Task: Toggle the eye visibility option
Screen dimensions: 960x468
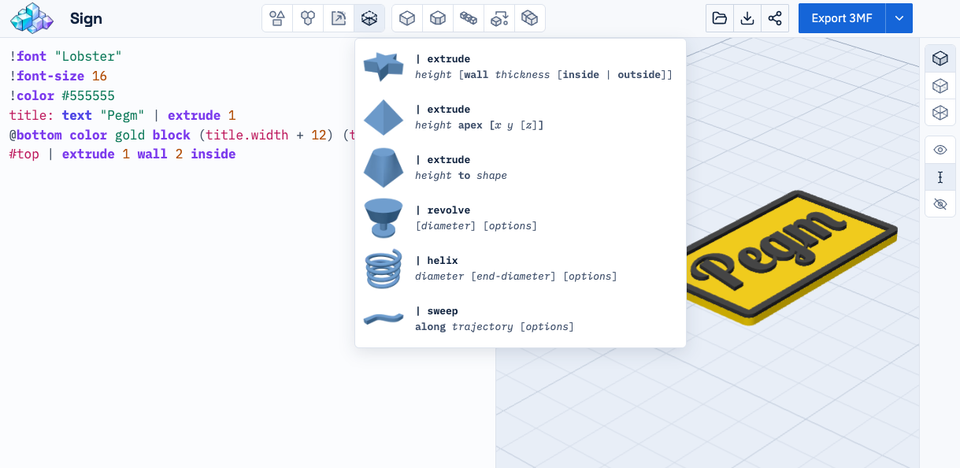Action: (940, 149)
